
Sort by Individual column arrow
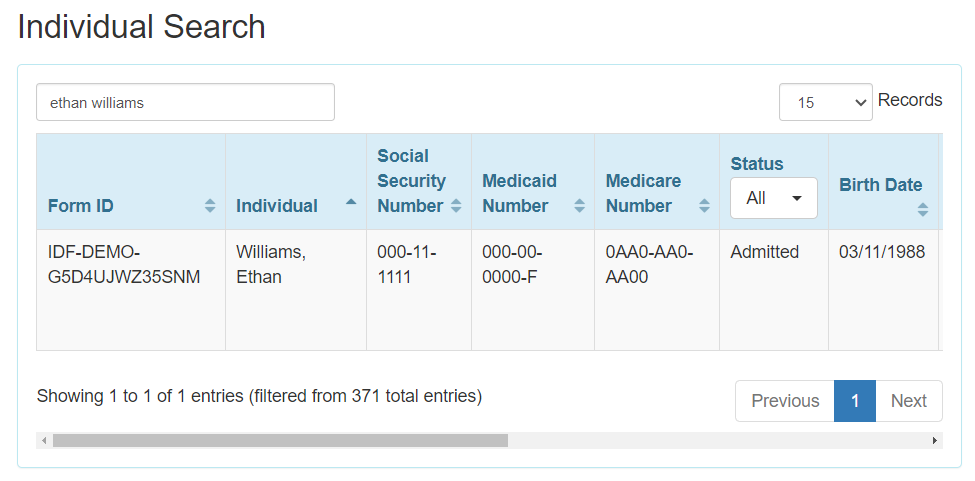click(x=351, y=202)
